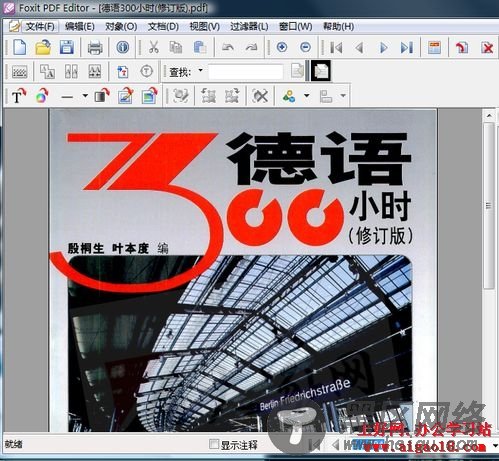Open the color wheel tool
Image resolution: width=499 pixels, height=461 pixels.
[x=42, y=96]
